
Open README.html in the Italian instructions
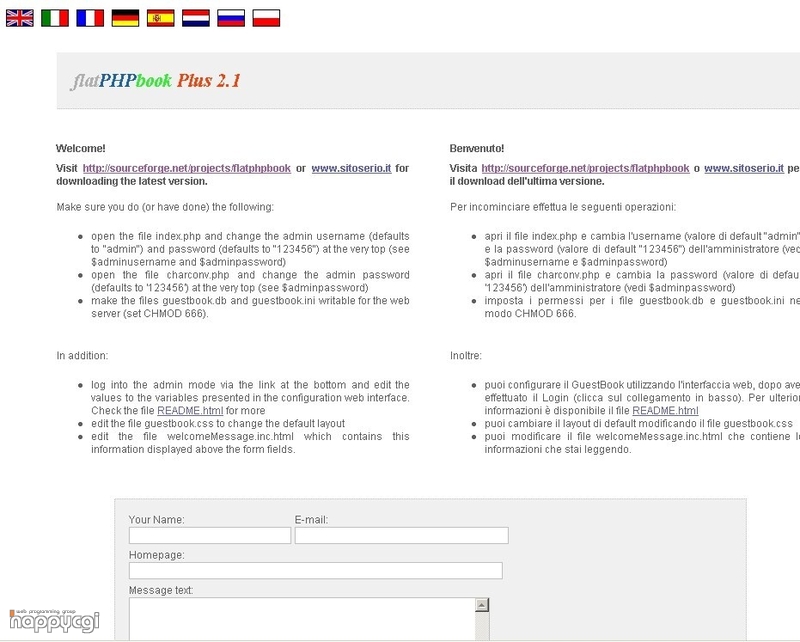click(x=665, y=411)
